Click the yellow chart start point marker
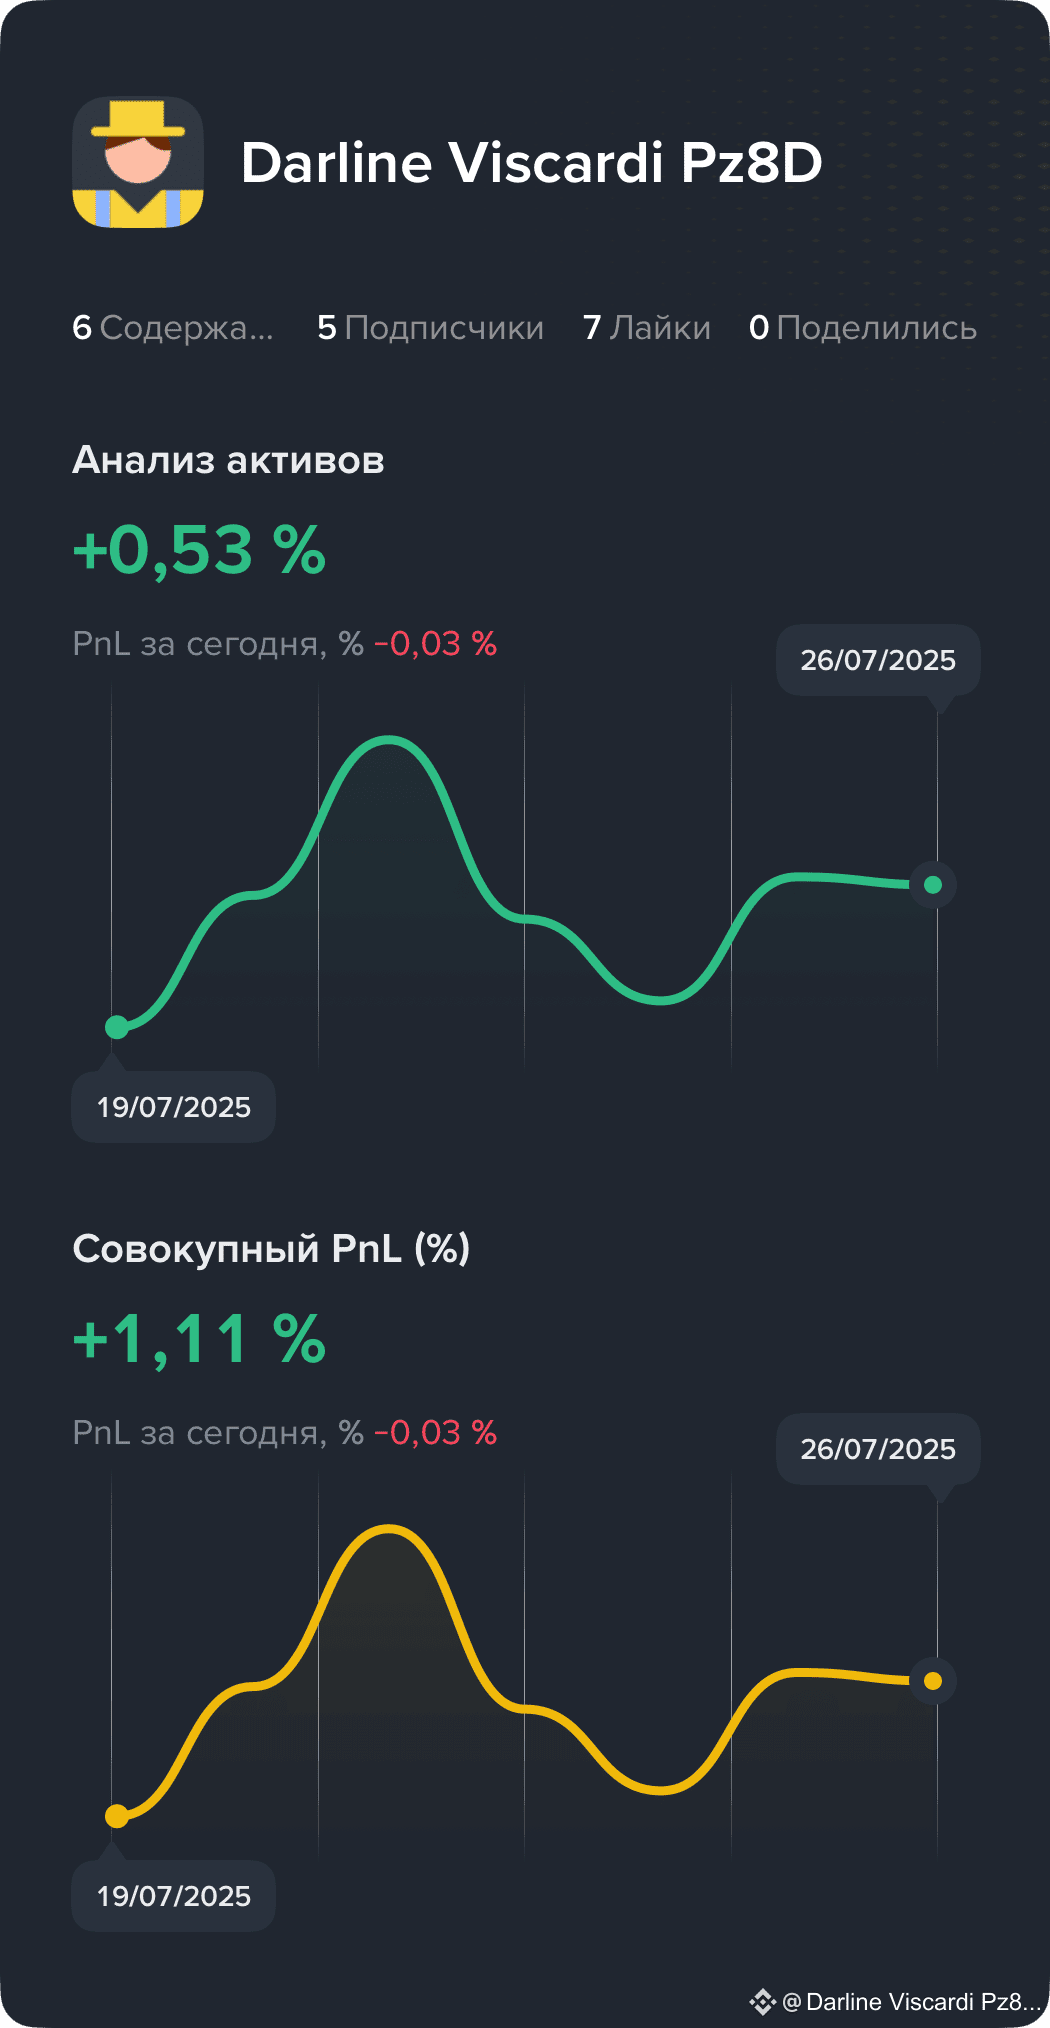This screenshot has width=1050, height=2028. click(117, 1816)
